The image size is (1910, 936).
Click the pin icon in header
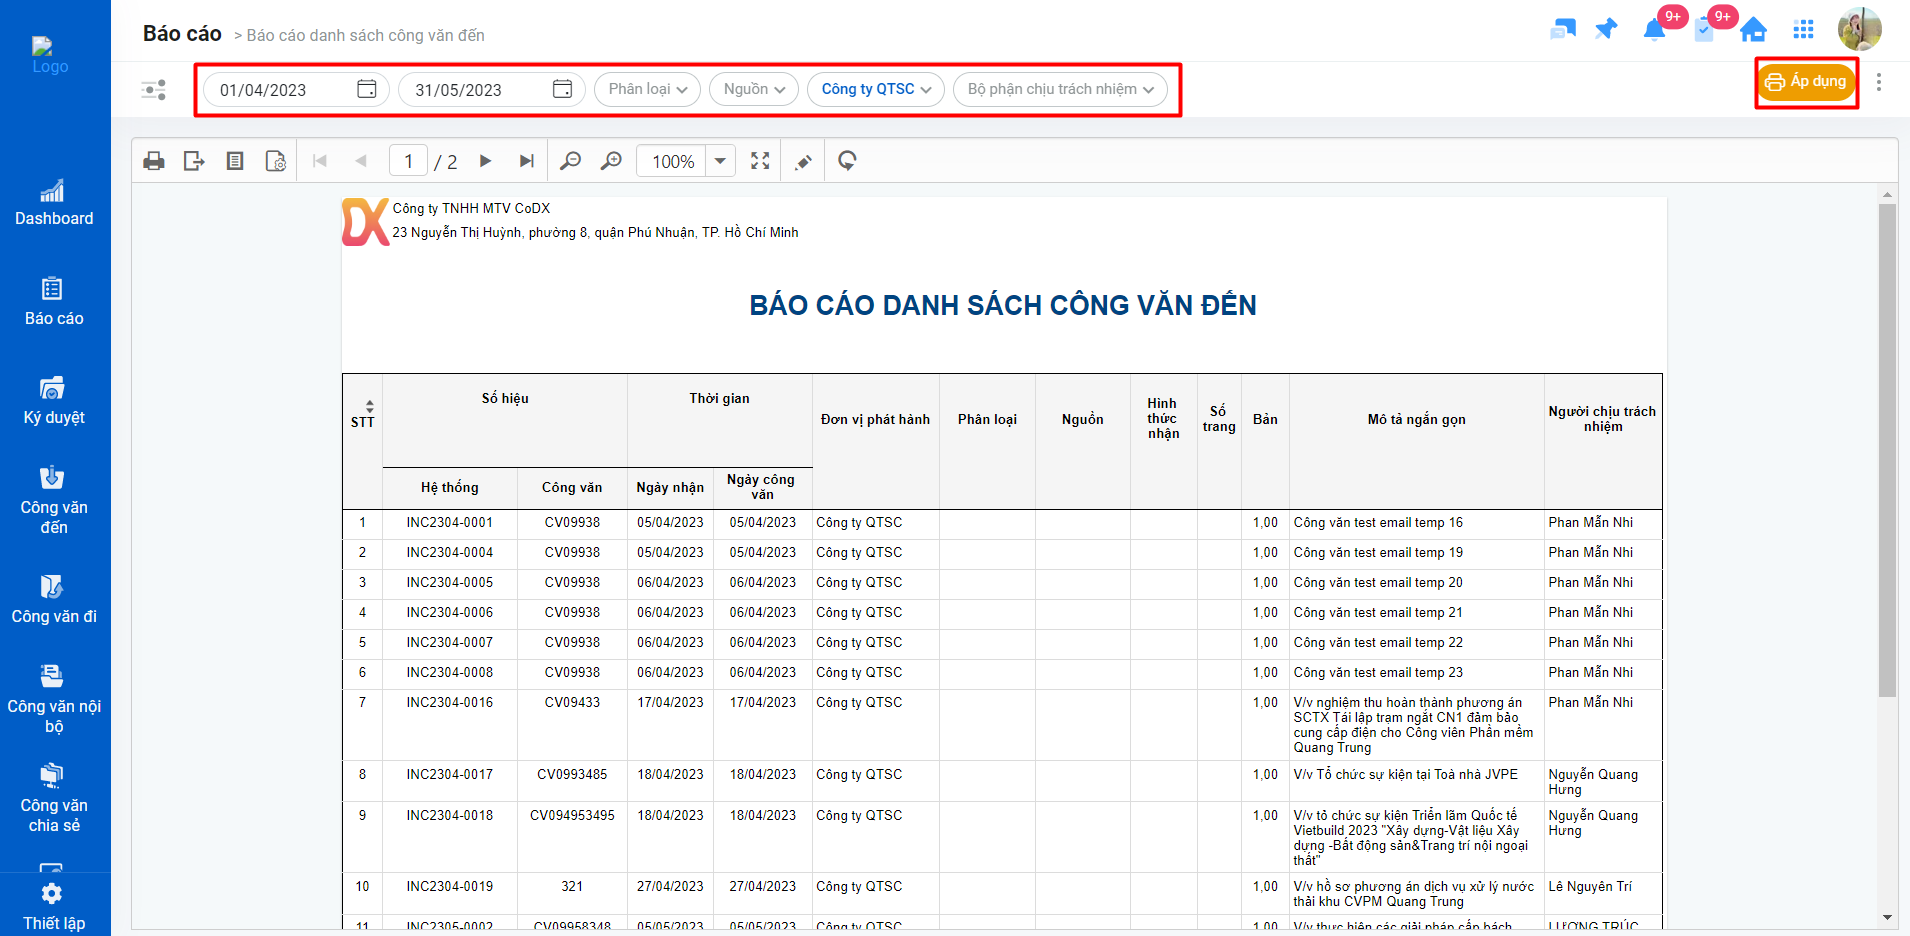[x=1607, y=28]
